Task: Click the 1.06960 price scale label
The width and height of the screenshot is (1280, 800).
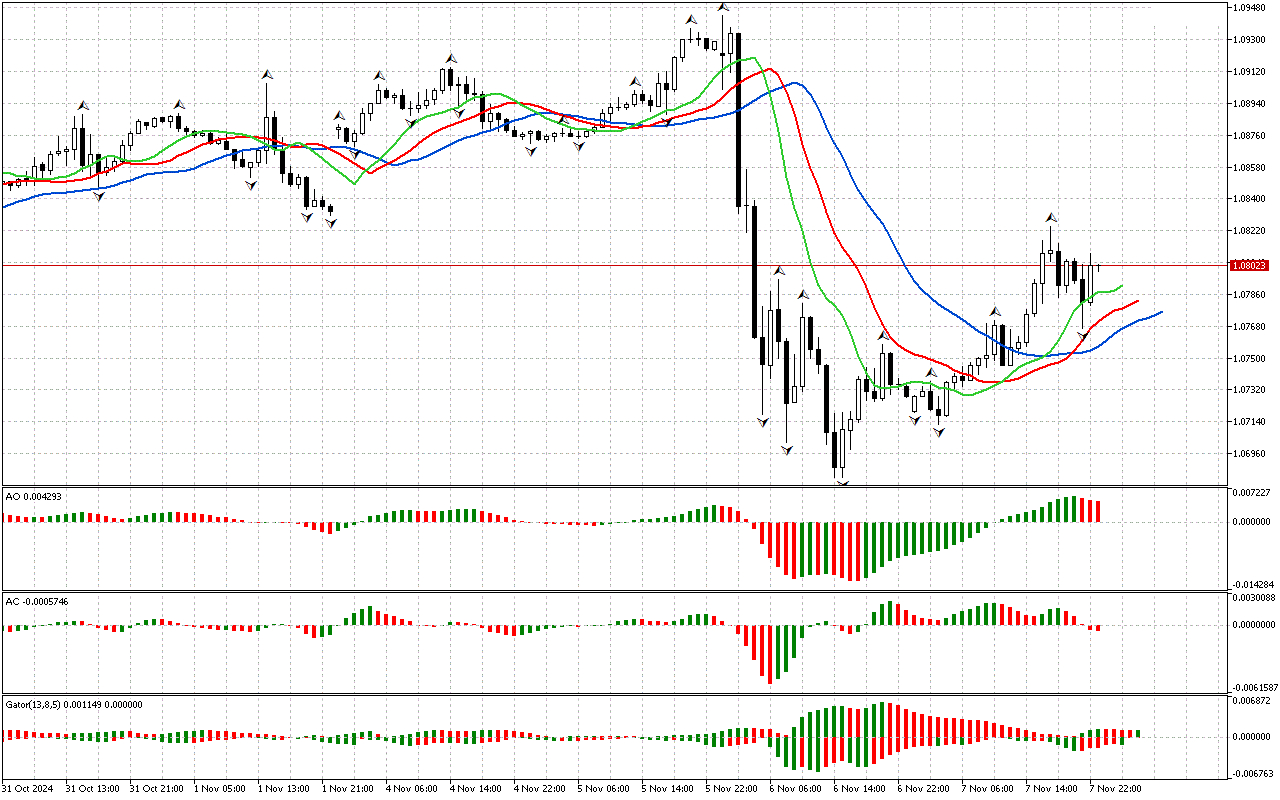Action: [x=1250, y=455]
